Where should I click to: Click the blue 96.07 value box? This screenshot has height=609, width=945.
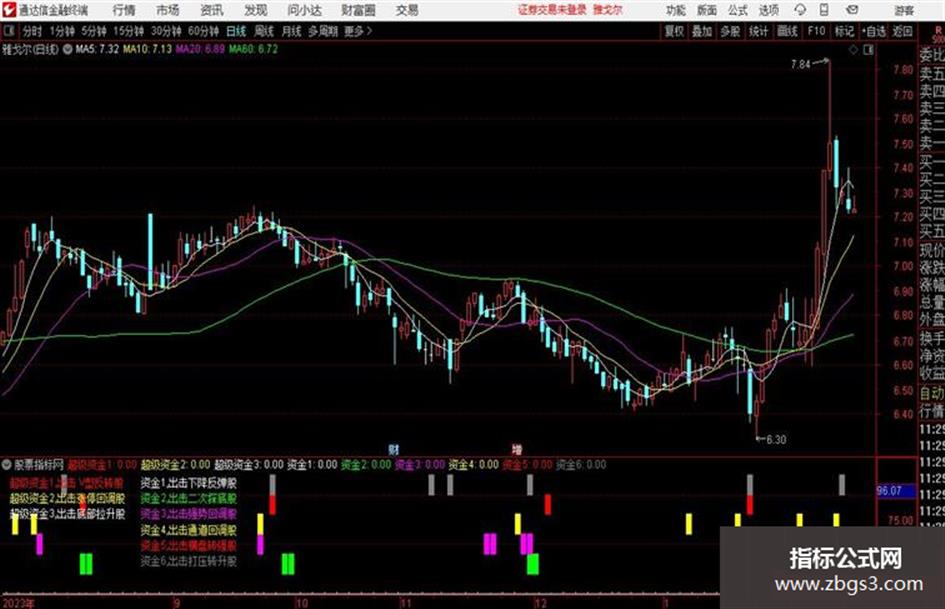click(896, 491)
